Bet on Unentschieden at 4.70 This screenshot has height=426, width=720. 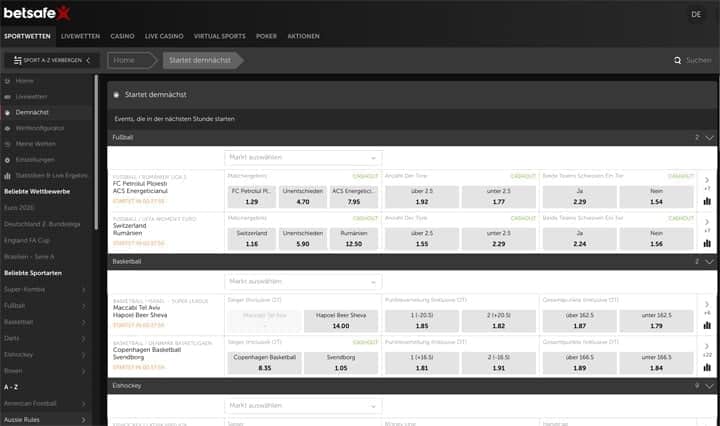pos(303,196)
